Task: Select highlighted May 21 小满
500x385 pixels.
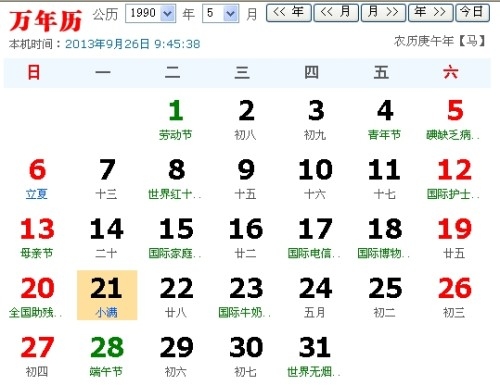Action: pos(107,295)
